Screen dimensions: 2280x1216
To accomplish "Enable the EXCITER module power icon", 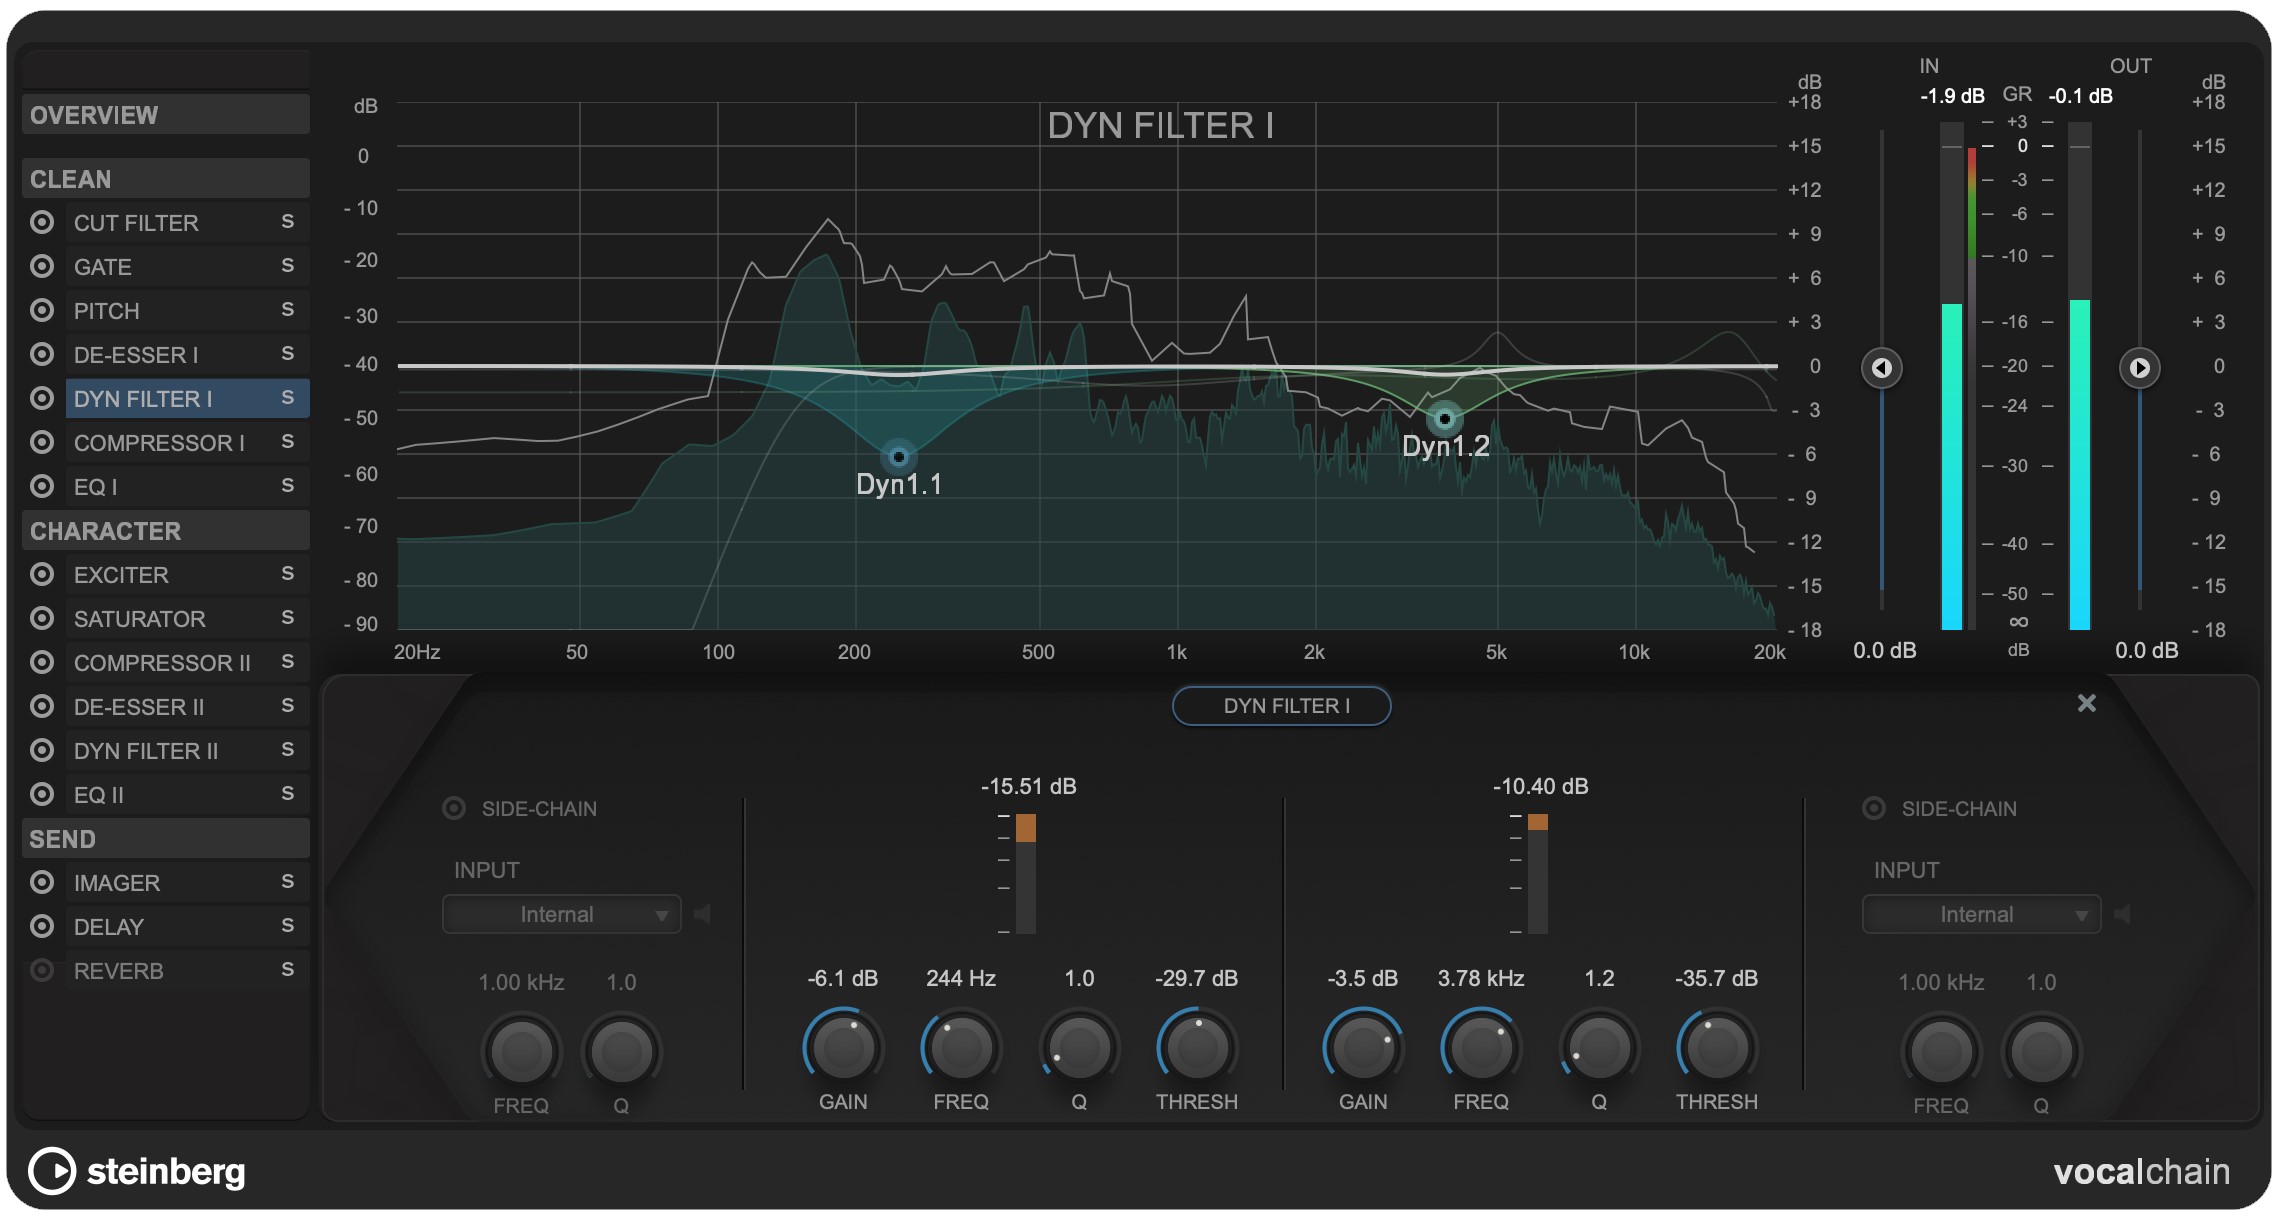I will point(41,574).
